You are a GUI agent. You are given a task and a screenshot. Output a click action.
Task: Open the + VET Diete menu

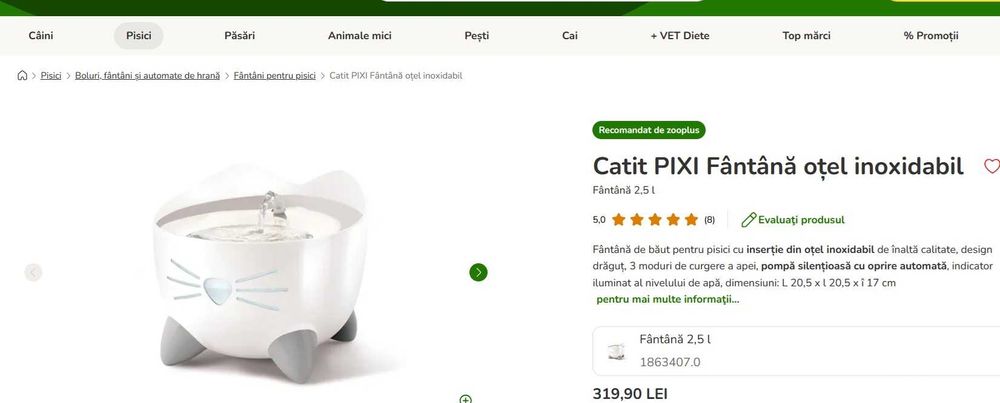click(x=680, y=36)
